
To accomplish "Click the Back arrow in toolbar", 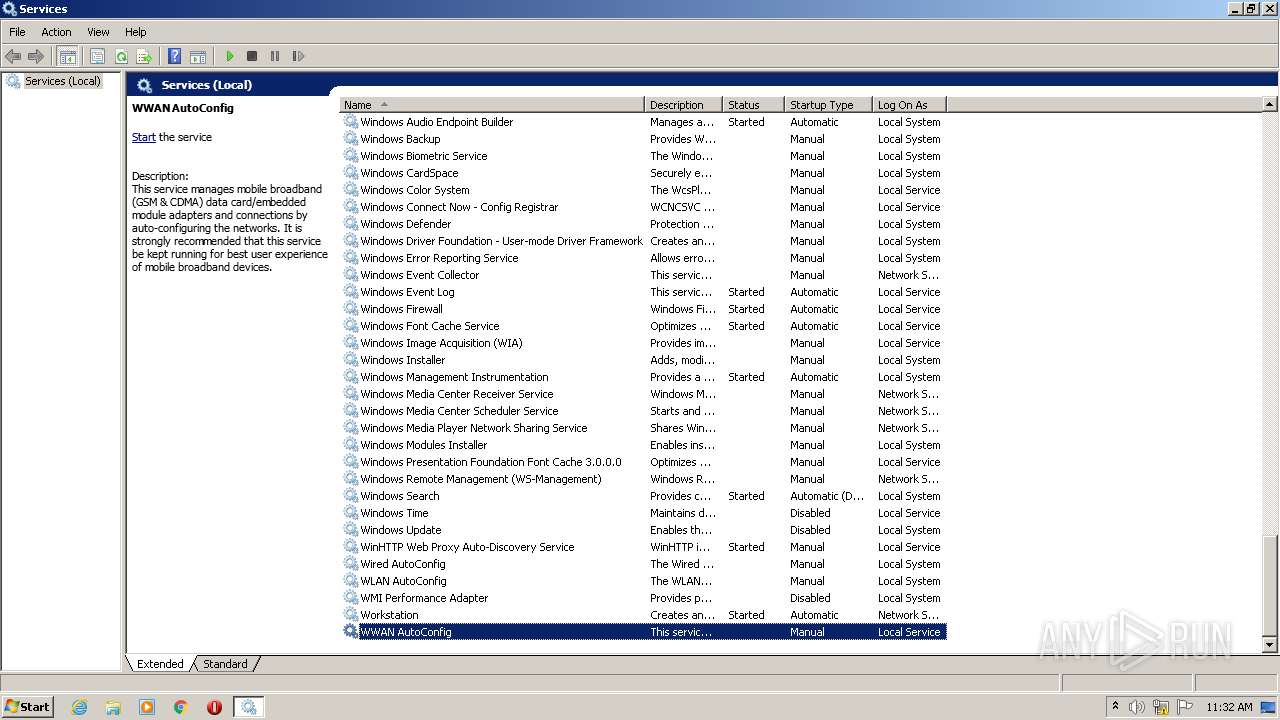I will [x=13, y=56].
